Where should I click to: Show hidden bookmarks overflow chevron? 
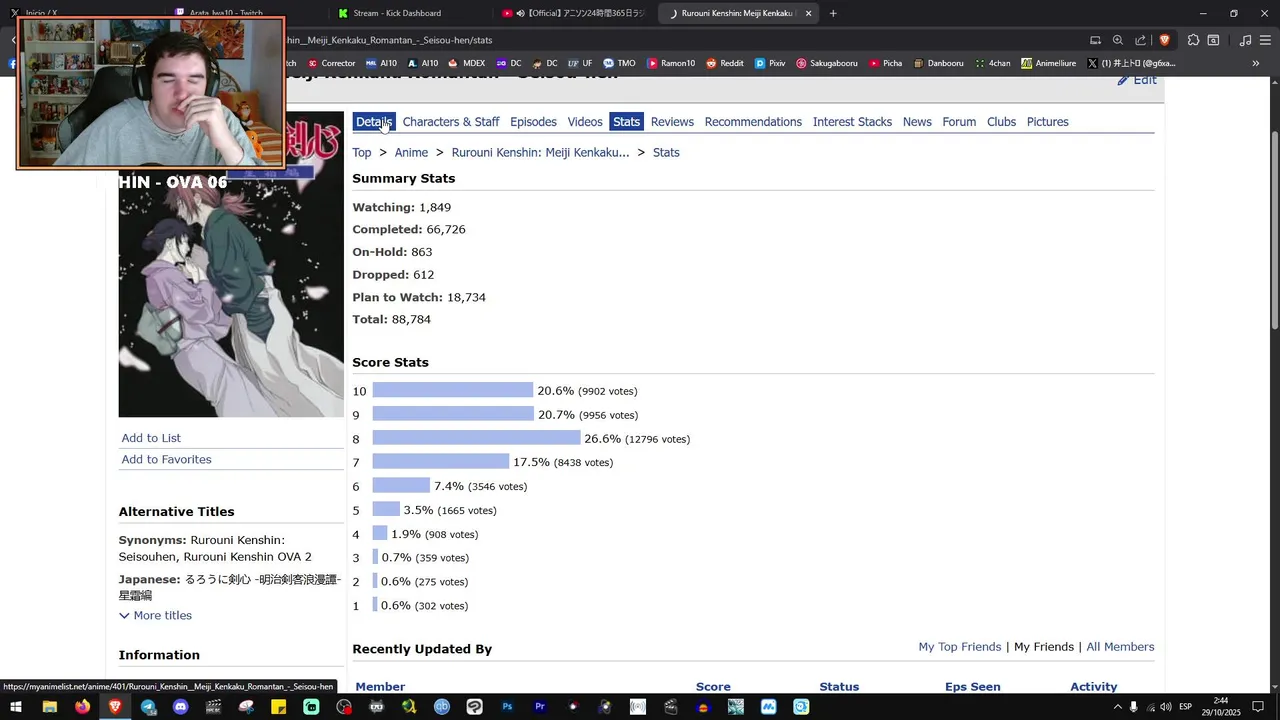(1258, 63)
